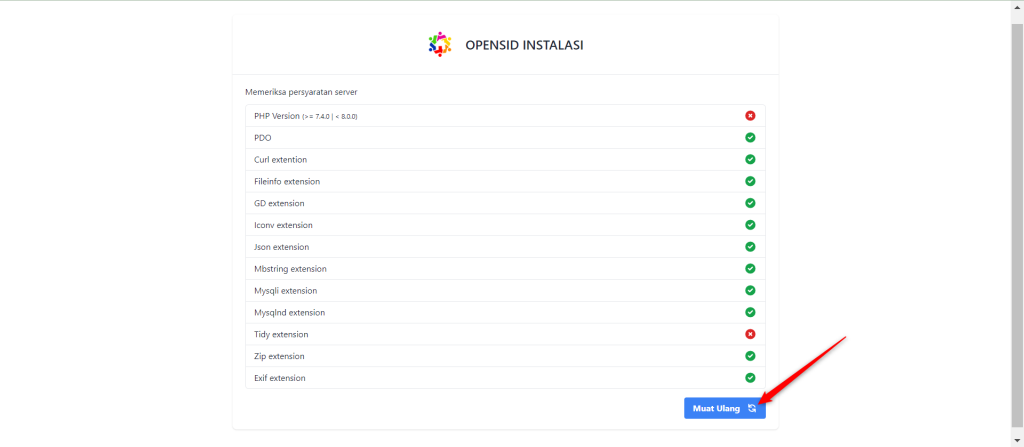Click the green check for Fileinfo extension
This screenshot has height=447, width=1024.
(750, 181)
